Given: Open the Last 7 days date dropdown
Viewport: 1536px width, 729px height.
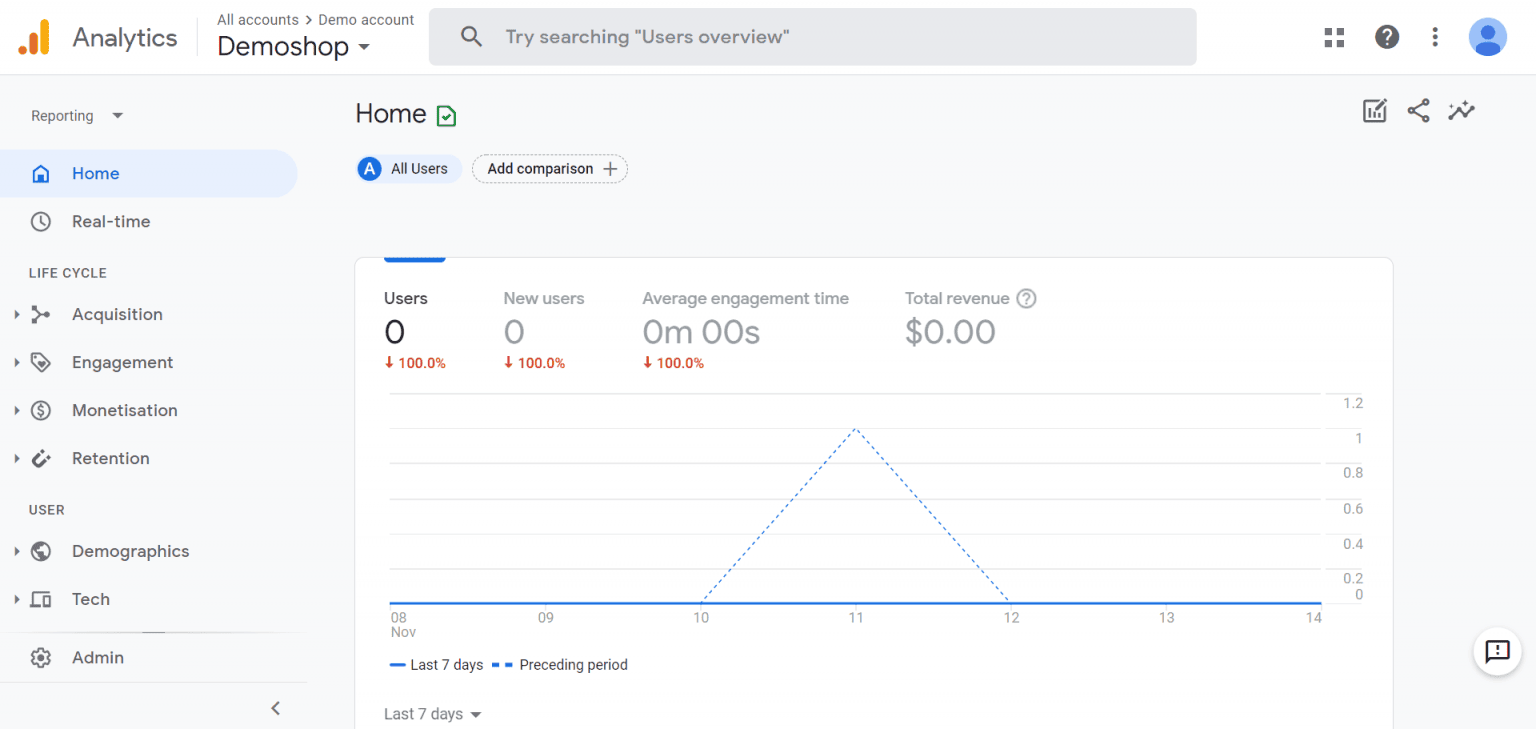Looking at the screenshot, I should [432, 714].
